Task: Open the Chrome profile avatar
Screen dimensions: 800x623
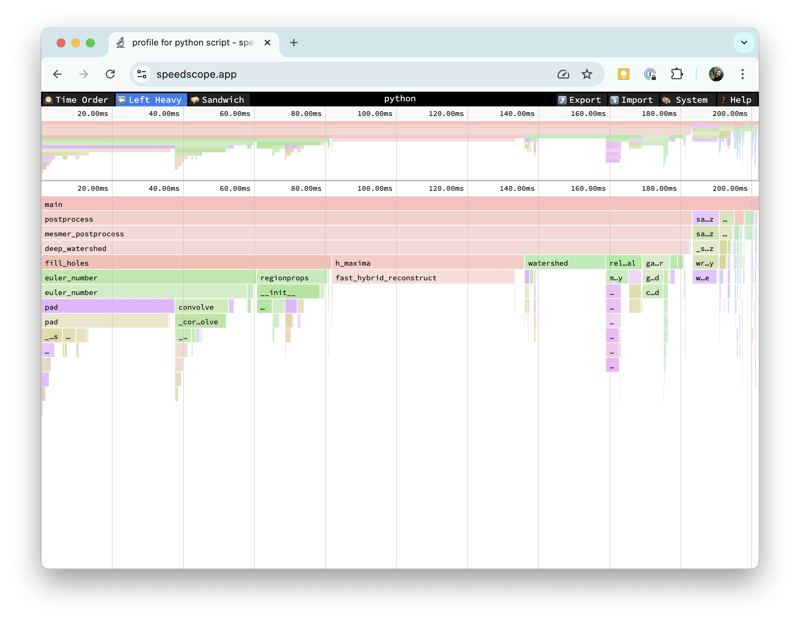Action: pos(716,74)
